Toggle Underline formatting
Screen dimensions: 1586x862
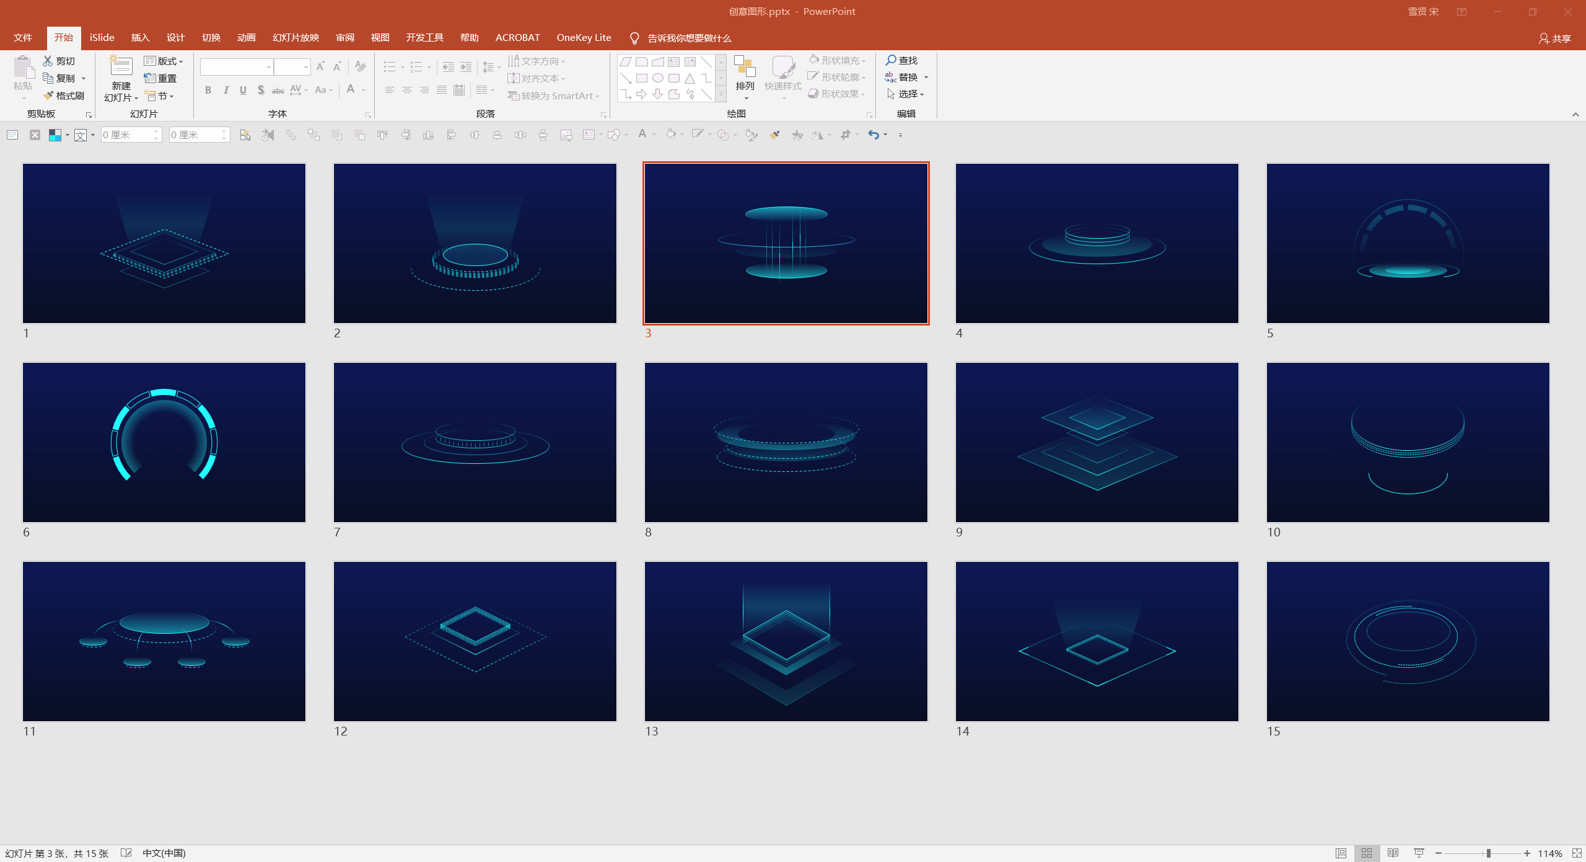click(x=243, y=90)
